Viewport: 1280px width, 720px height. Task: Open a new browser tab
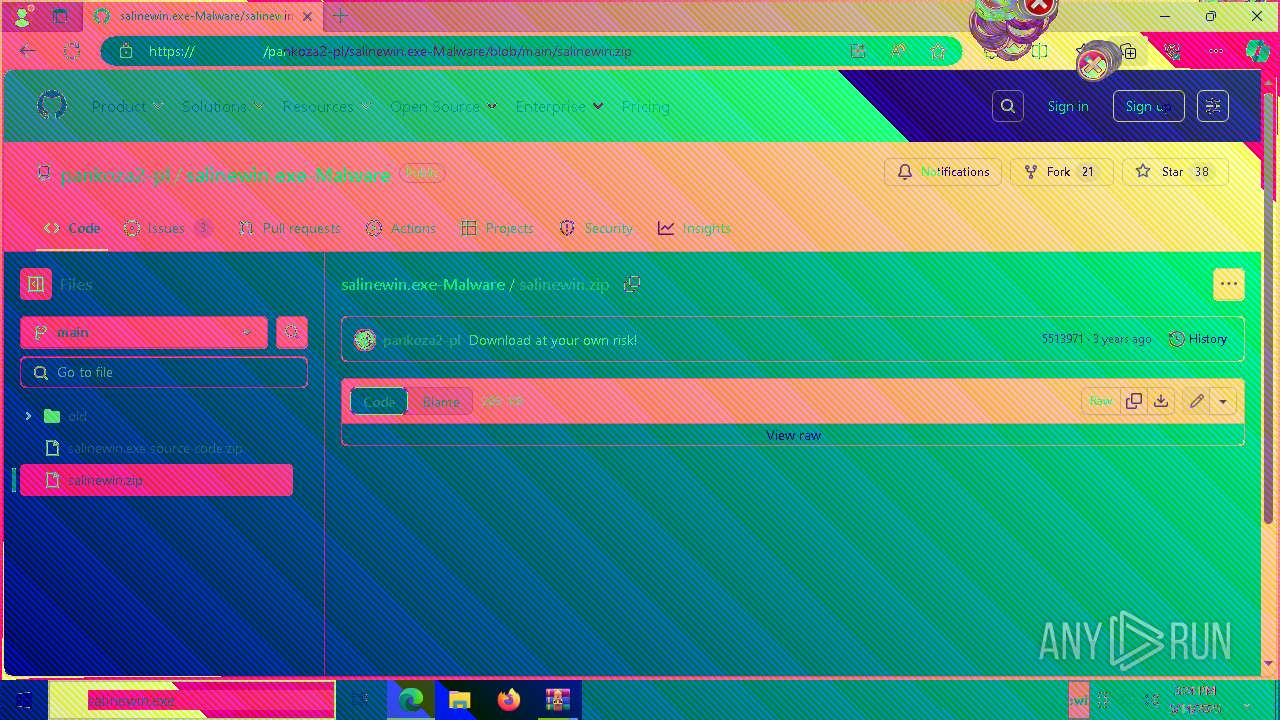[340, 16]
